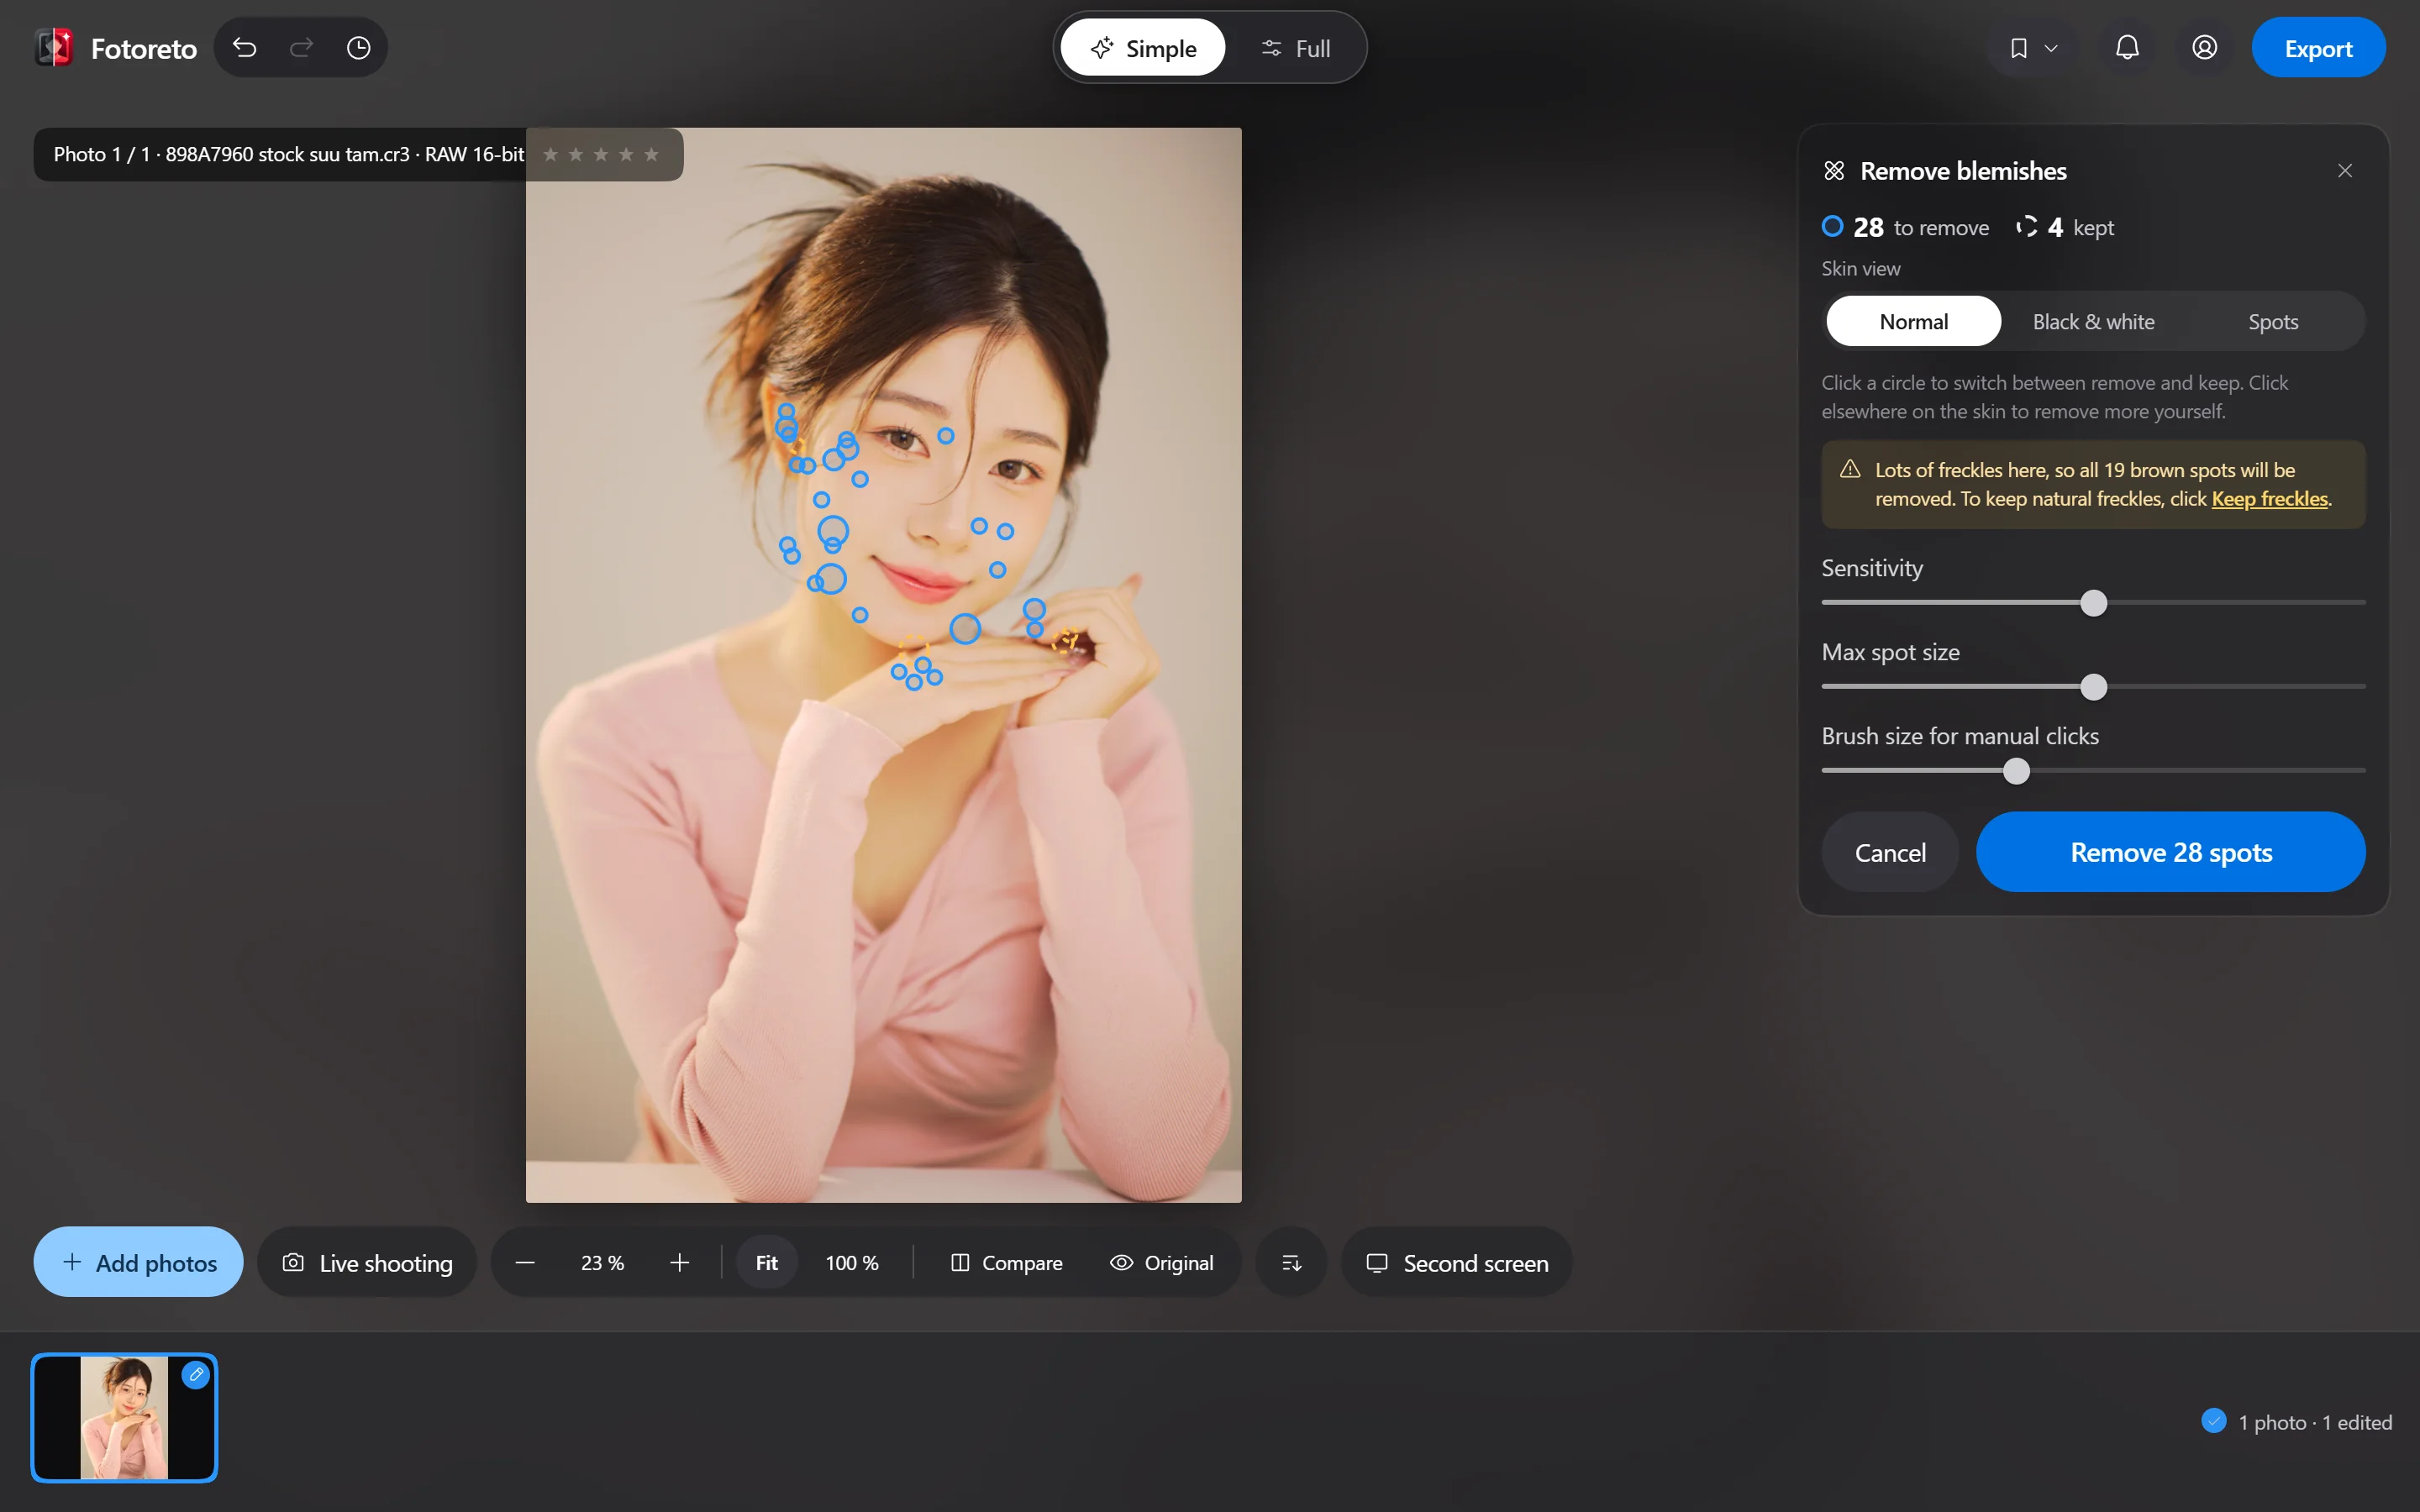Toggle Original preview

[1162, 1263]
